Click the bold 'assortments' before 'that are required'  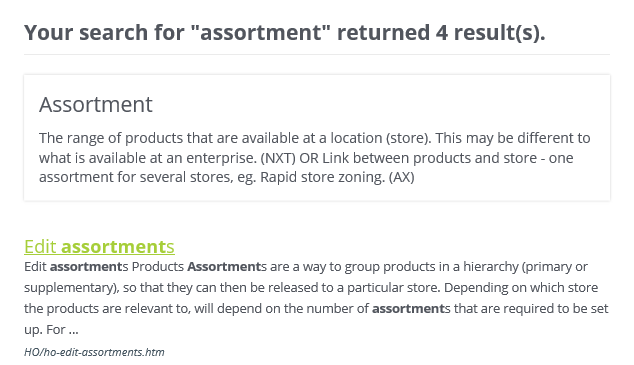point(411,309)
